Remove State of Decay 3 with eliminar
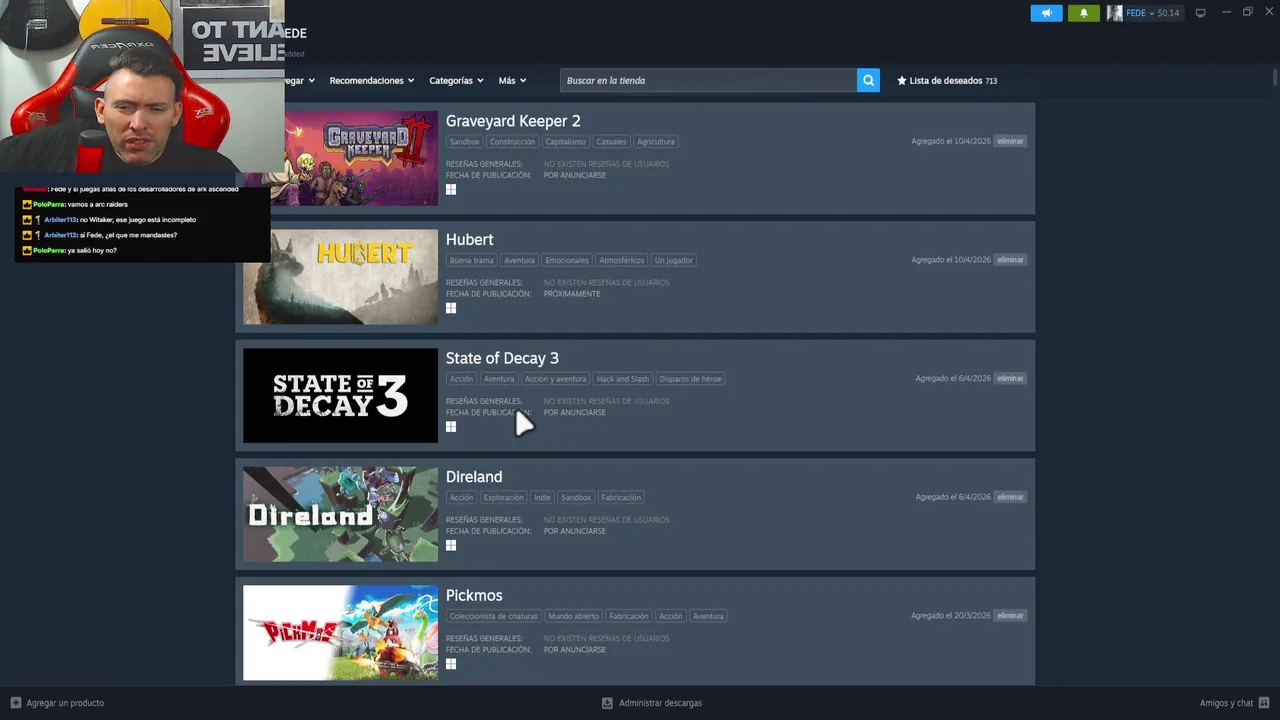The width and height of the screenshot is (1280, 720). (x=1010, y=379)
